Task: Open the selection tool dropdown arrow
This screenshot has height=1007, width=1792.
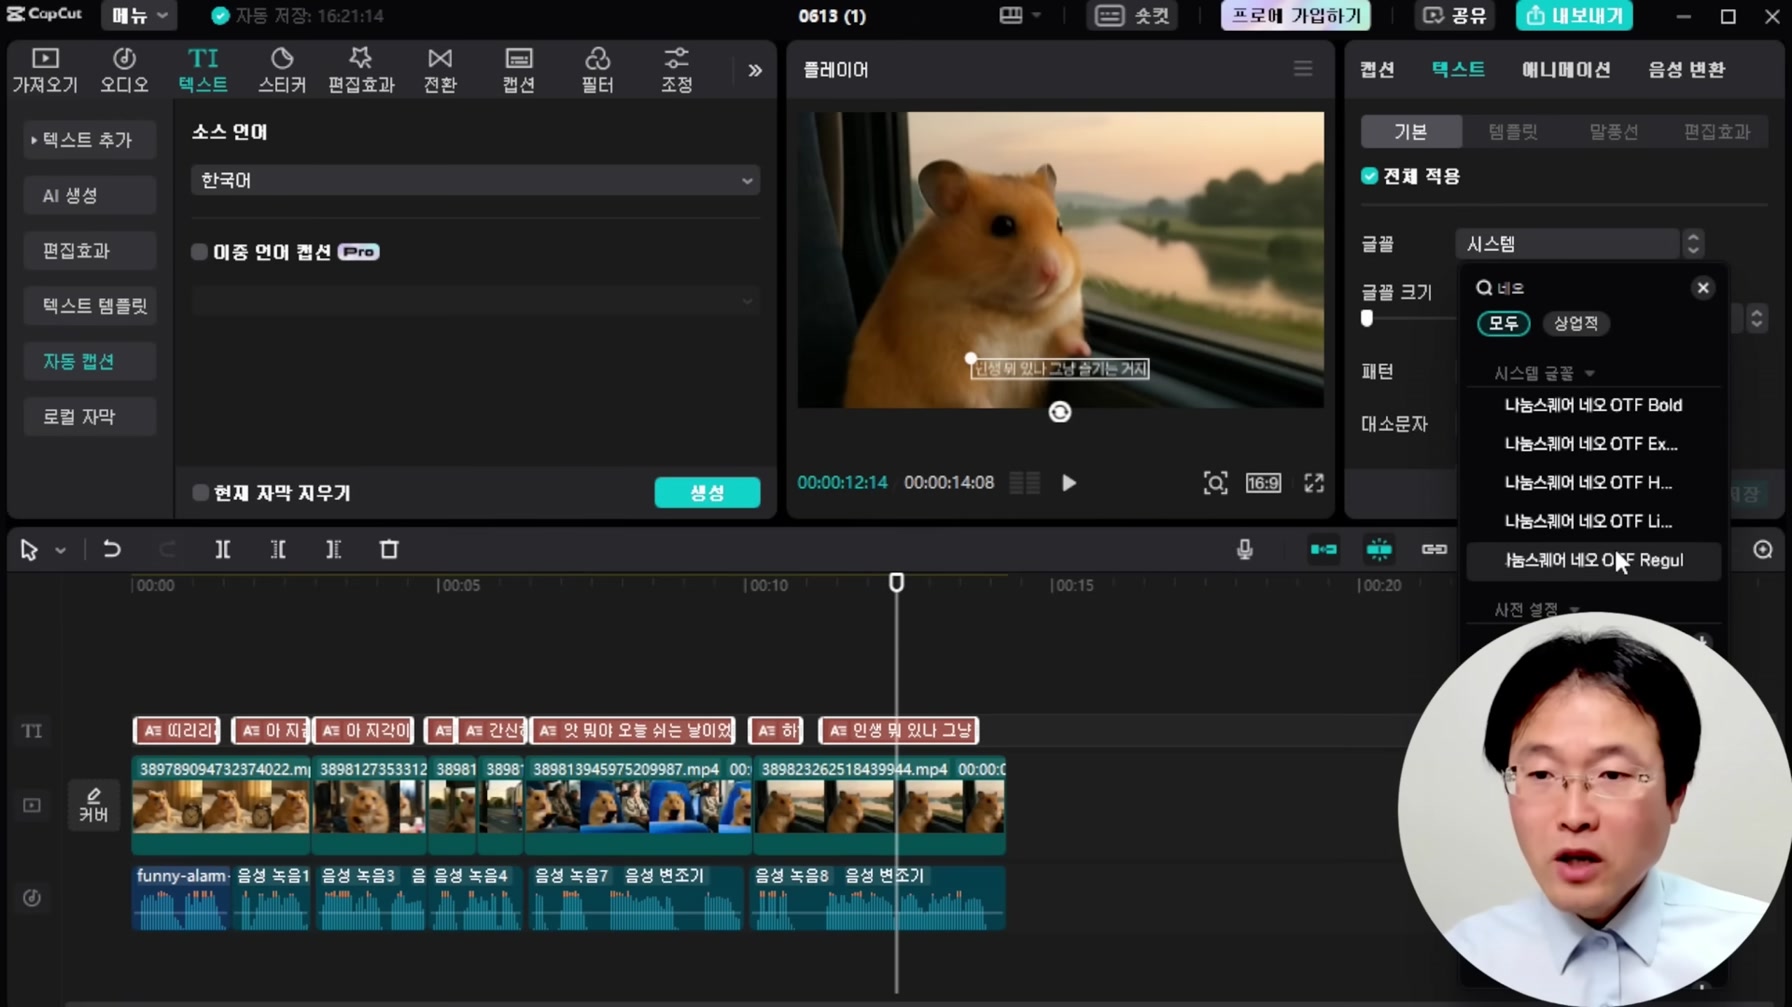Action: tap(60, 550)
